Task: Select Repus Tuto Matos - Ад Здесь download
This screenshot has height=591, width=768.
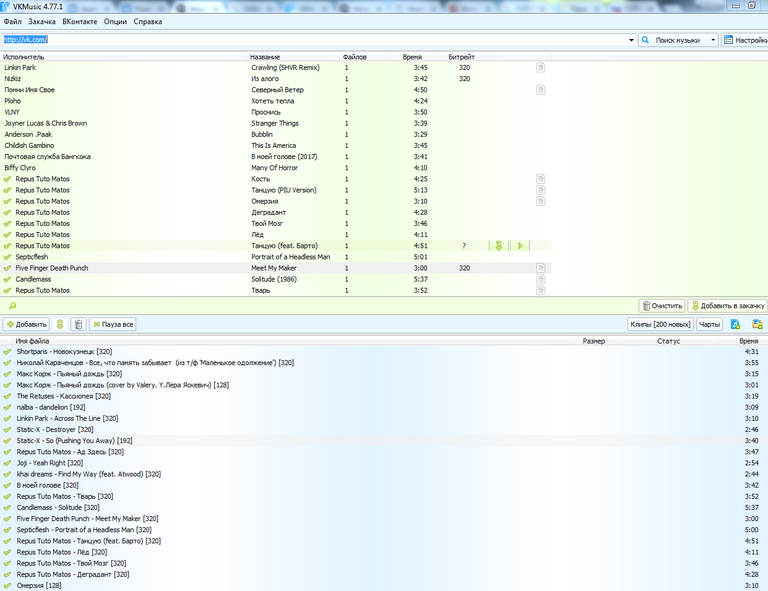Action: click(384, 452)
